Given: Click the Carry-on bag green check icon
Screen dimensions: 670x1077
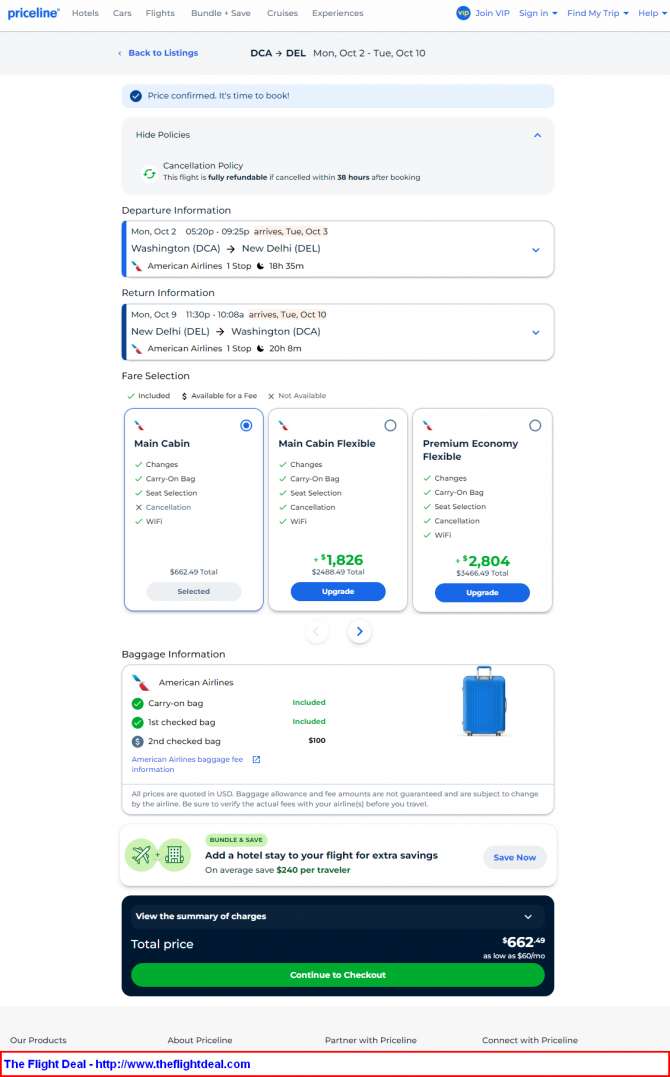Looking at the screenshot, I should 137,703.
